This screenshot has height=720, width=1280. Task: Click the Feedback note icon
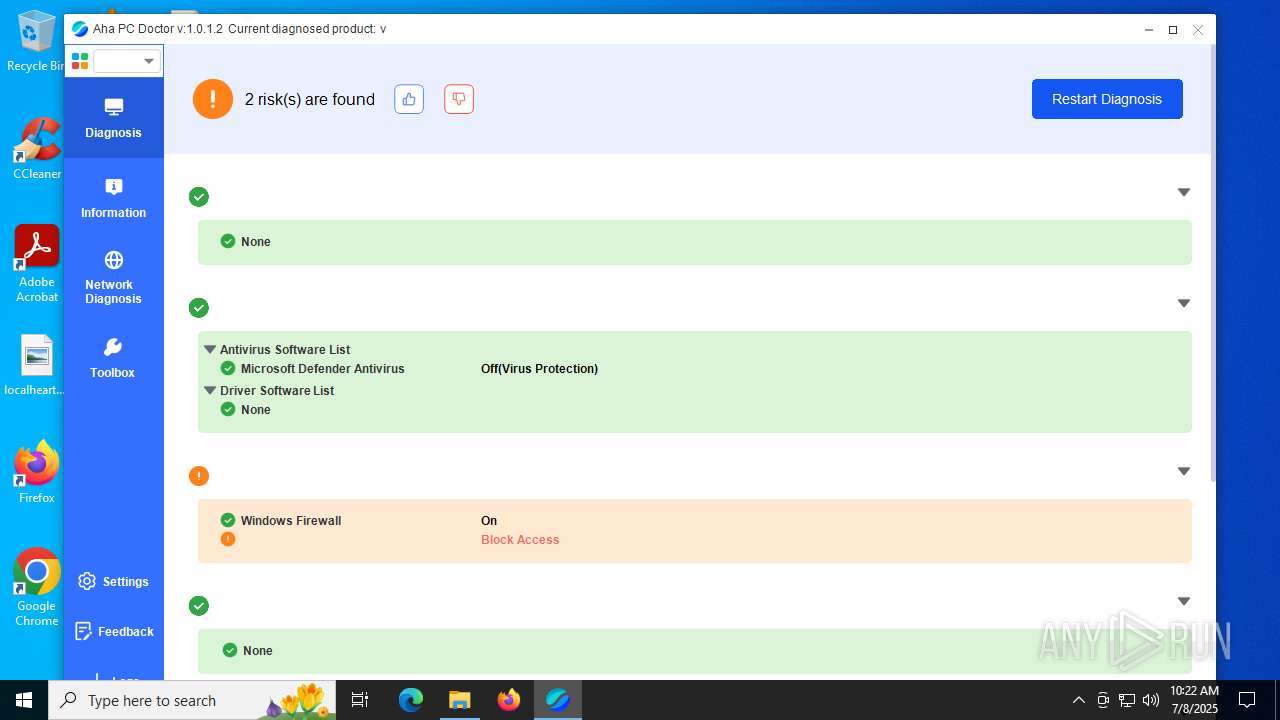click(x=84, y=631)
